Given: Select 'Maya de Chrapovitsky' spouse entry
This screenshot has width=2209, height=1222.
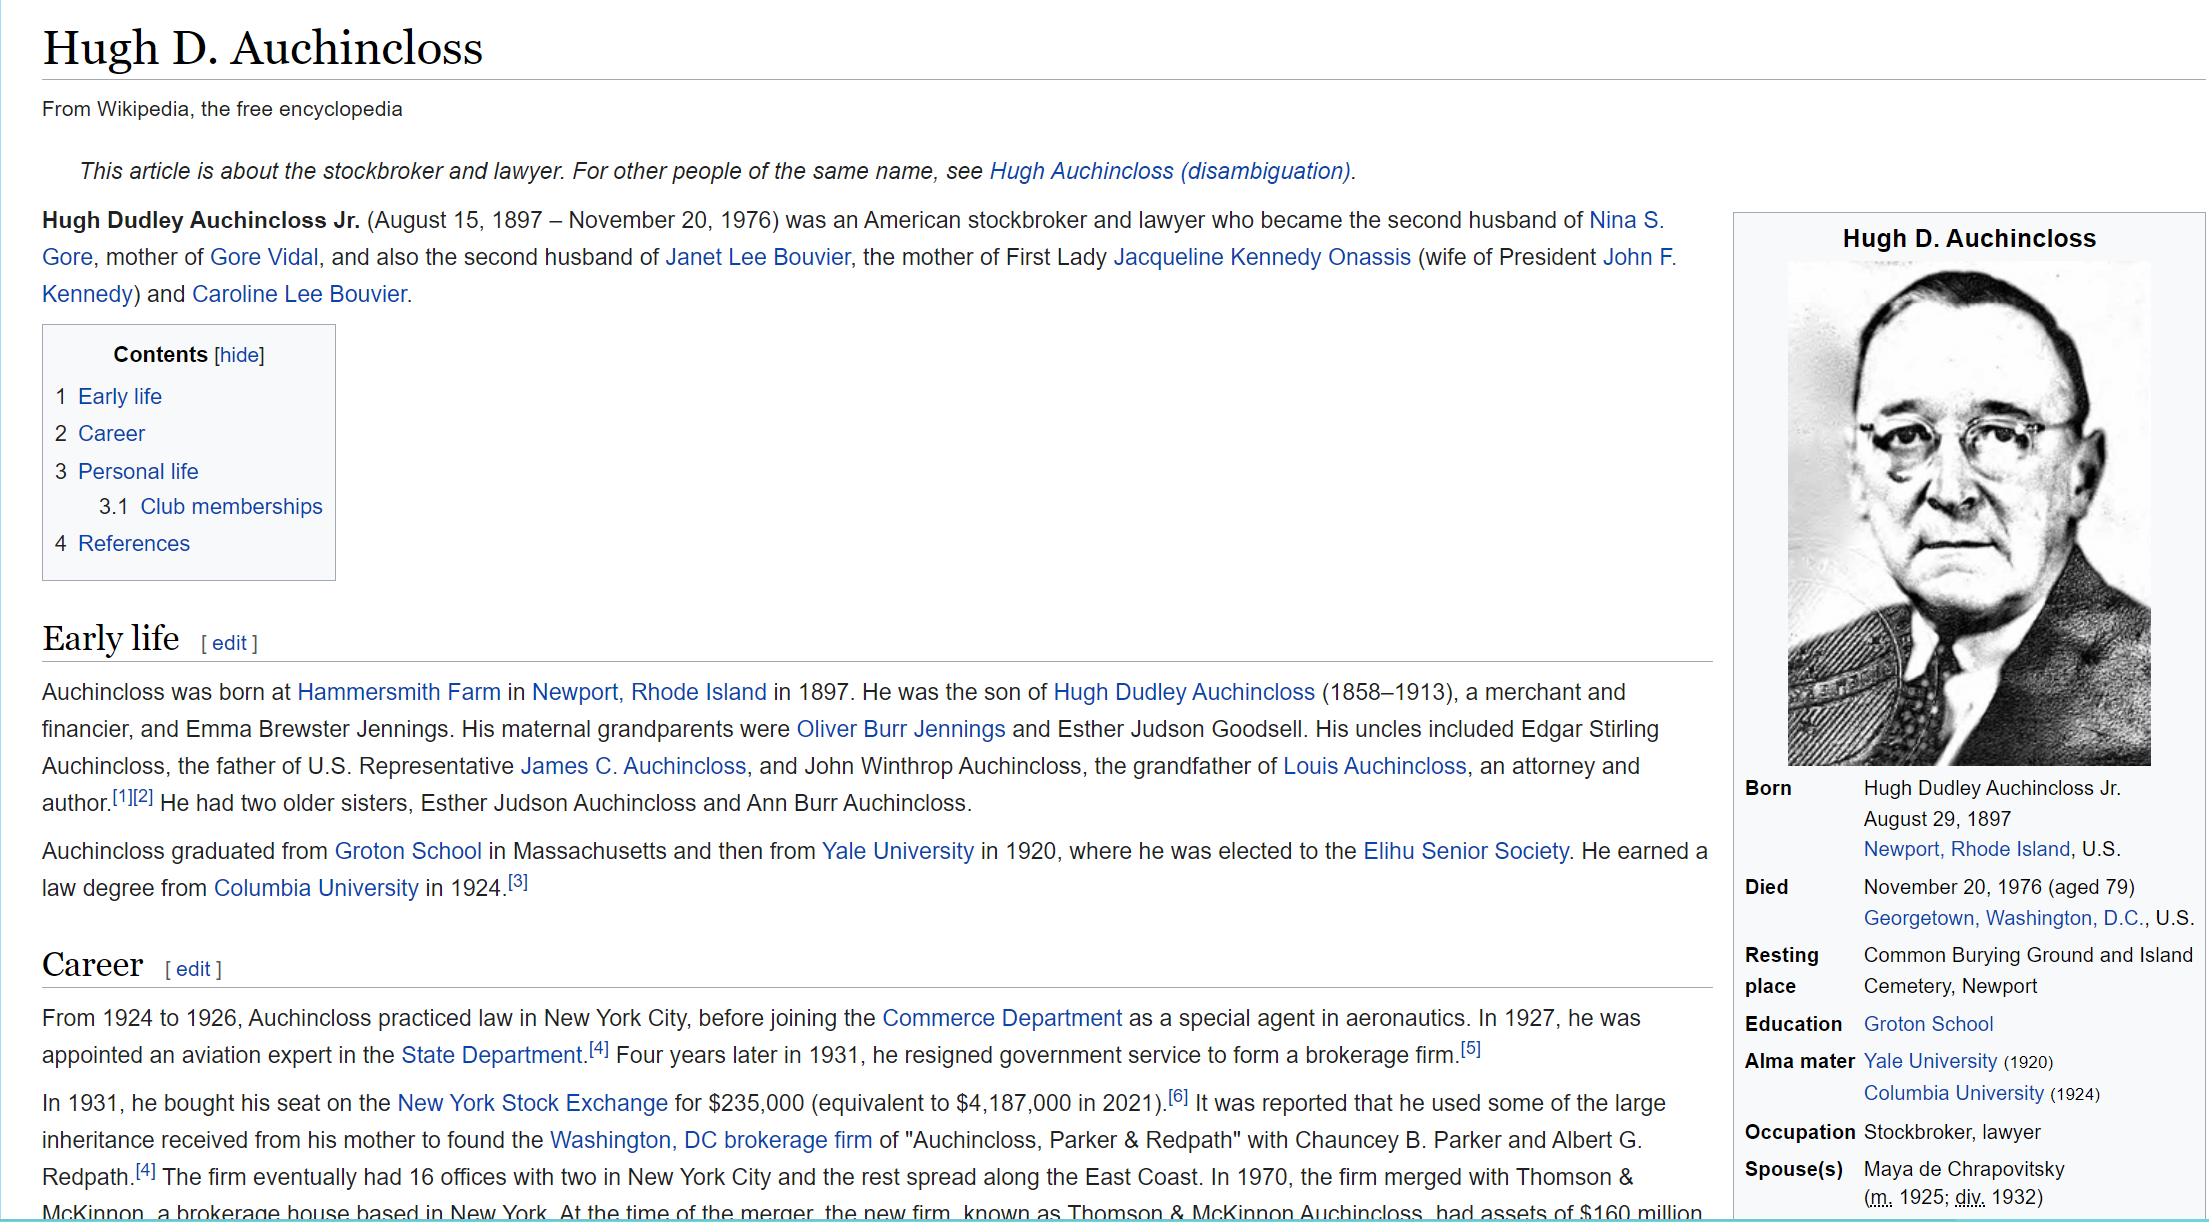Looking at the screenshot, I should [1964, 1169].
